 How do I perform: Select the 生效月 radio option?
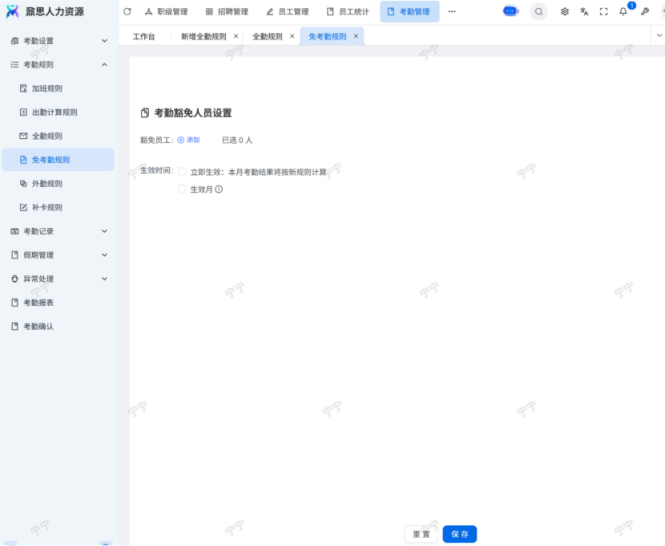182,189
